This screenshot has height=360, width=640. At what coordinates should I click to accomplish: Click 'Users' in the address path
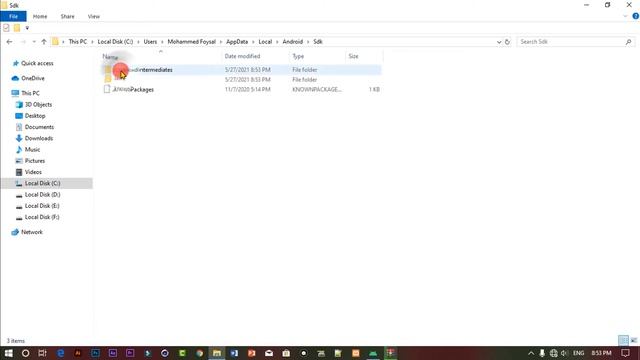pyautogui.click(x=150, y=42)
